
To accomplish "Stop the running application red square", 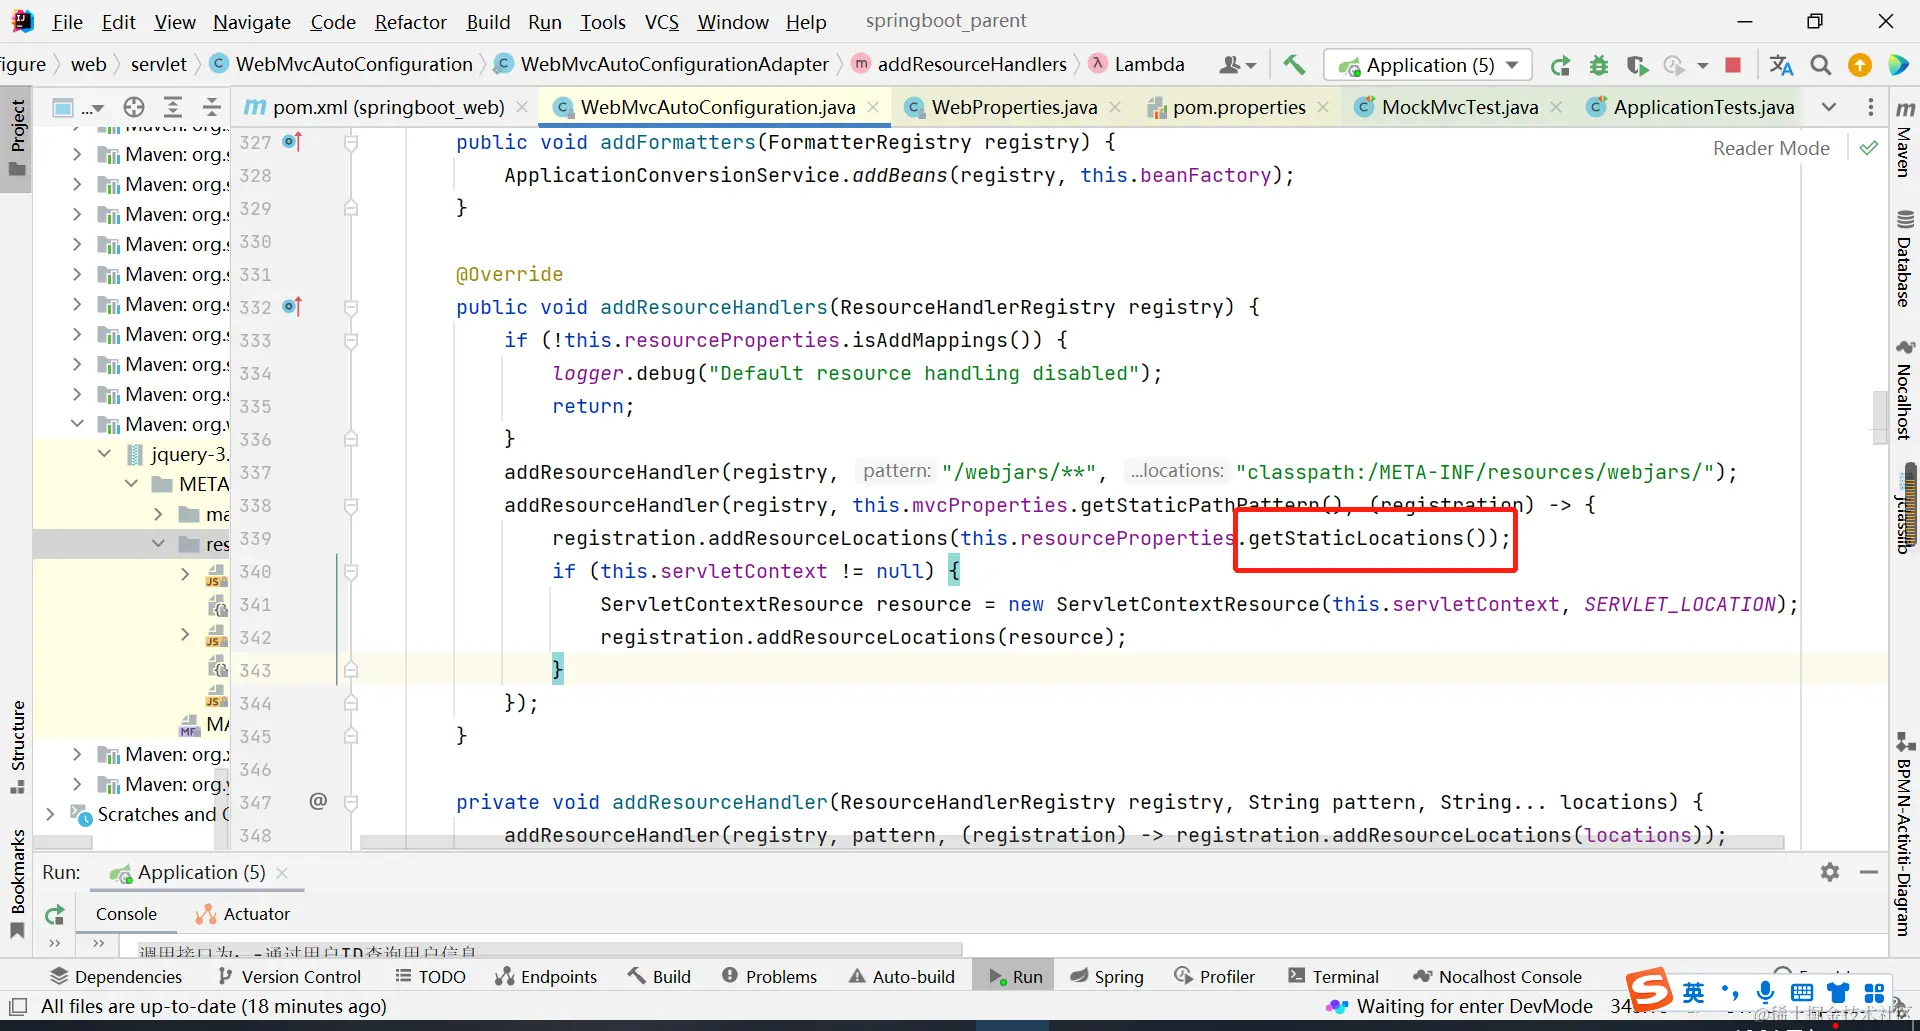I will 1733,66.
